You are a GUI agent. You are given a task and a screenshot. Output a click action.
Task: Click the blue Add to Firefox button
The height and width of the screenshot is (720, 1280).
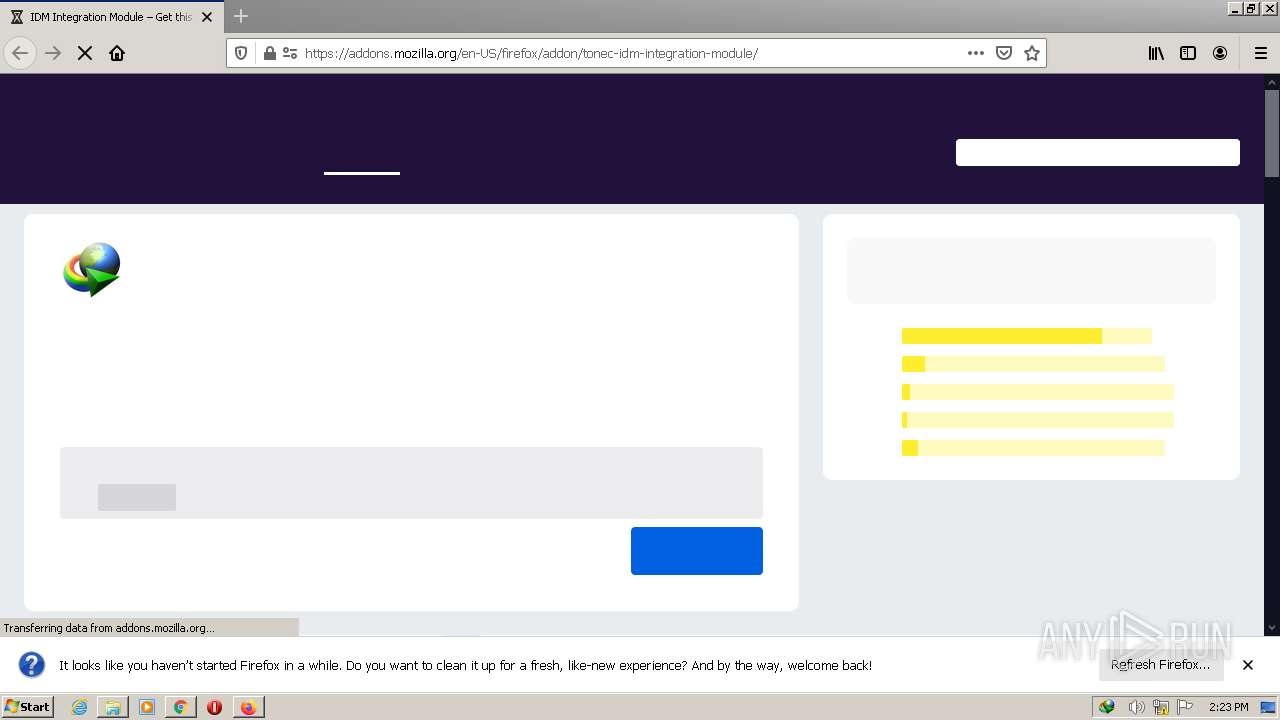[697, 551]
